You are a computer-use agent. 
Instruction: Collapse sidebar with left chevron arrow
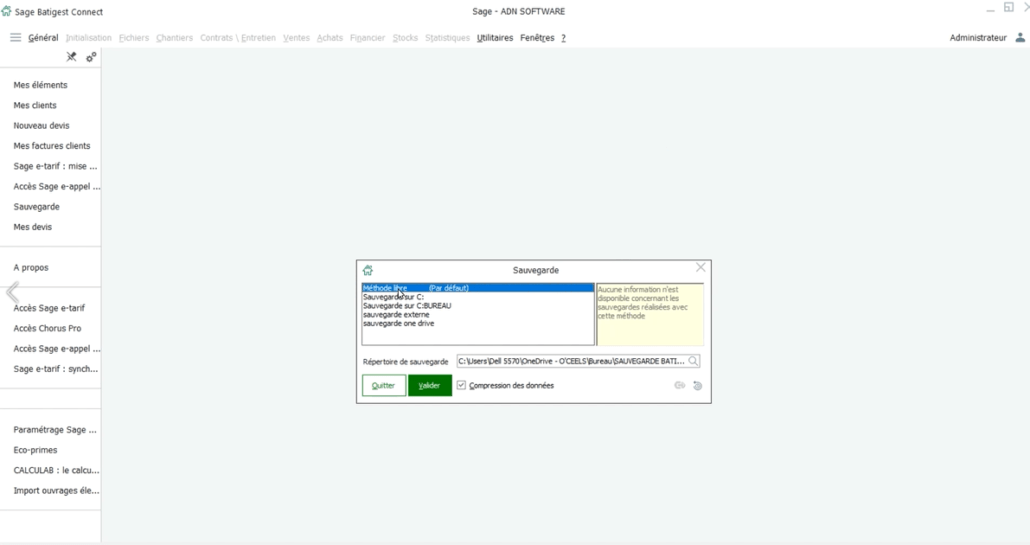click(x=12, y=292)
